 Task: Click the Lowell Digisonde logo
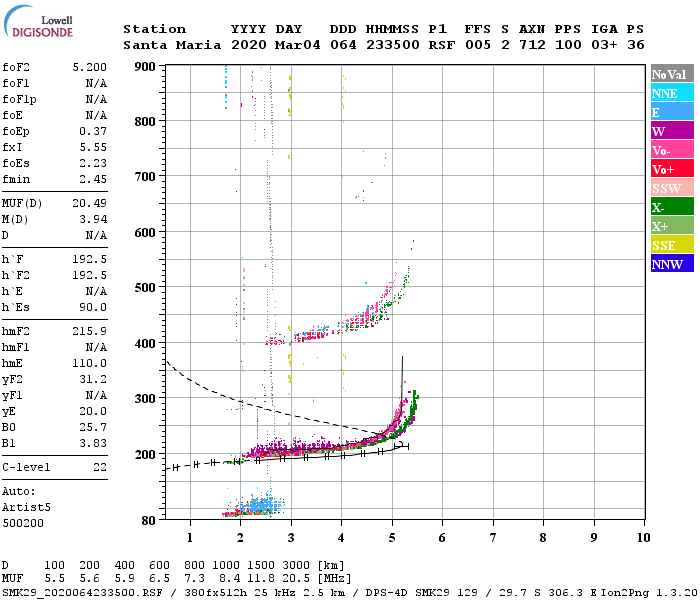[x=38, y=22]
